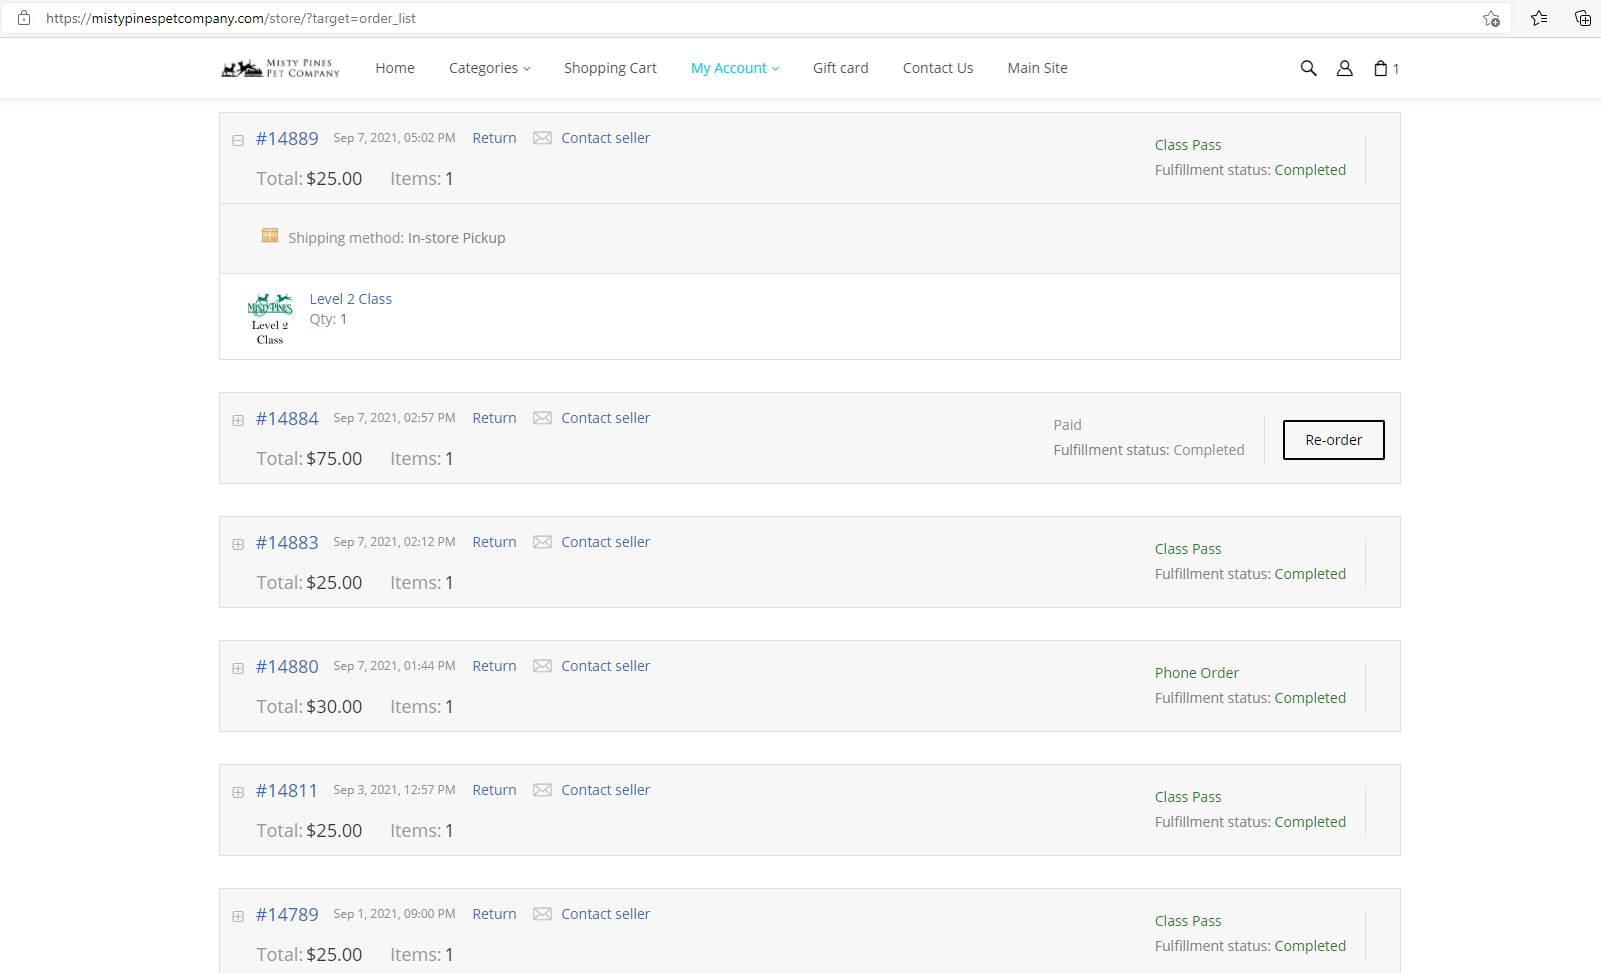This screenshot has width=1601, height=973.
Task: Open Contact Us menu item
Action: tap(937, 68)
